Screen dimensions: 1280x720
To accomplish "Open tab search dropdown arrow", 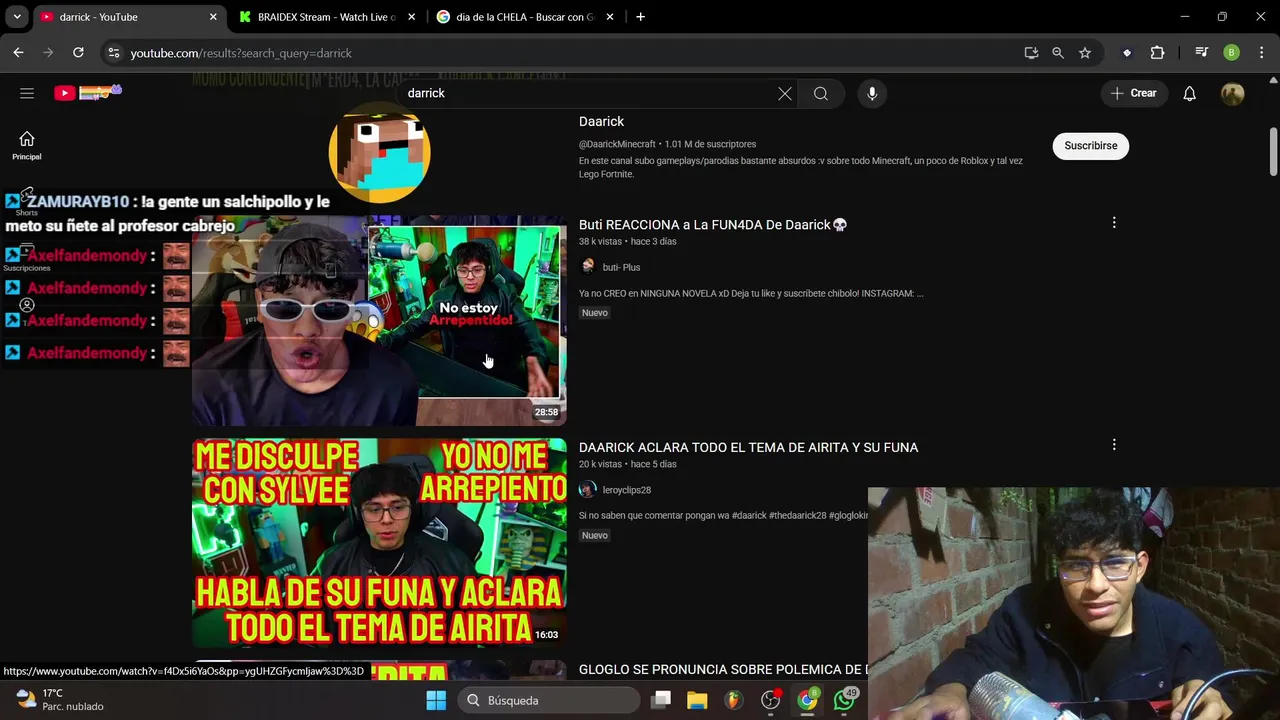I will (x=16, y=17).
